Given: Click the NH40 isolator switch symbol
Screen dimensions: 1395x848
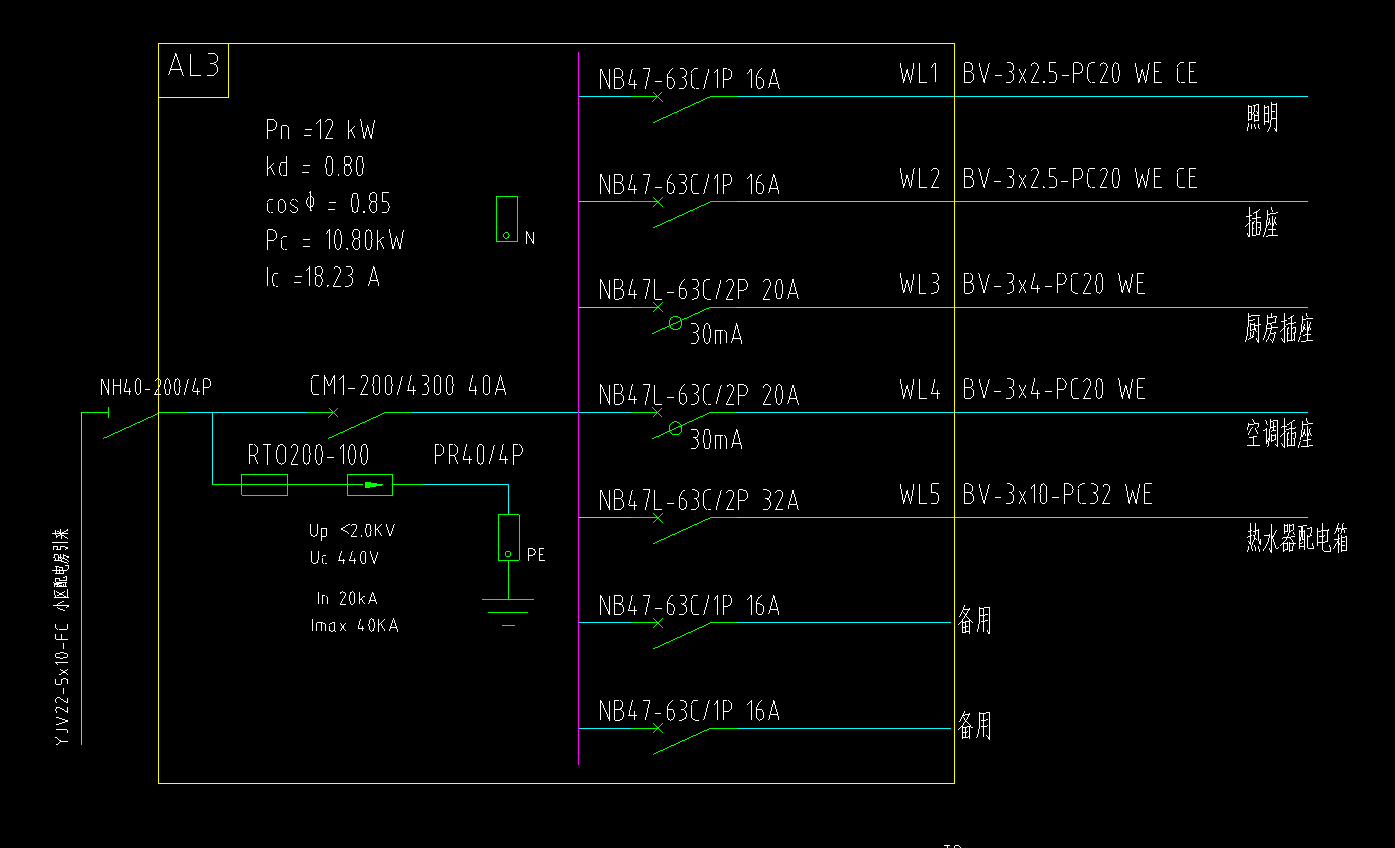Looking at the screenshot, I should click(130, 424).
